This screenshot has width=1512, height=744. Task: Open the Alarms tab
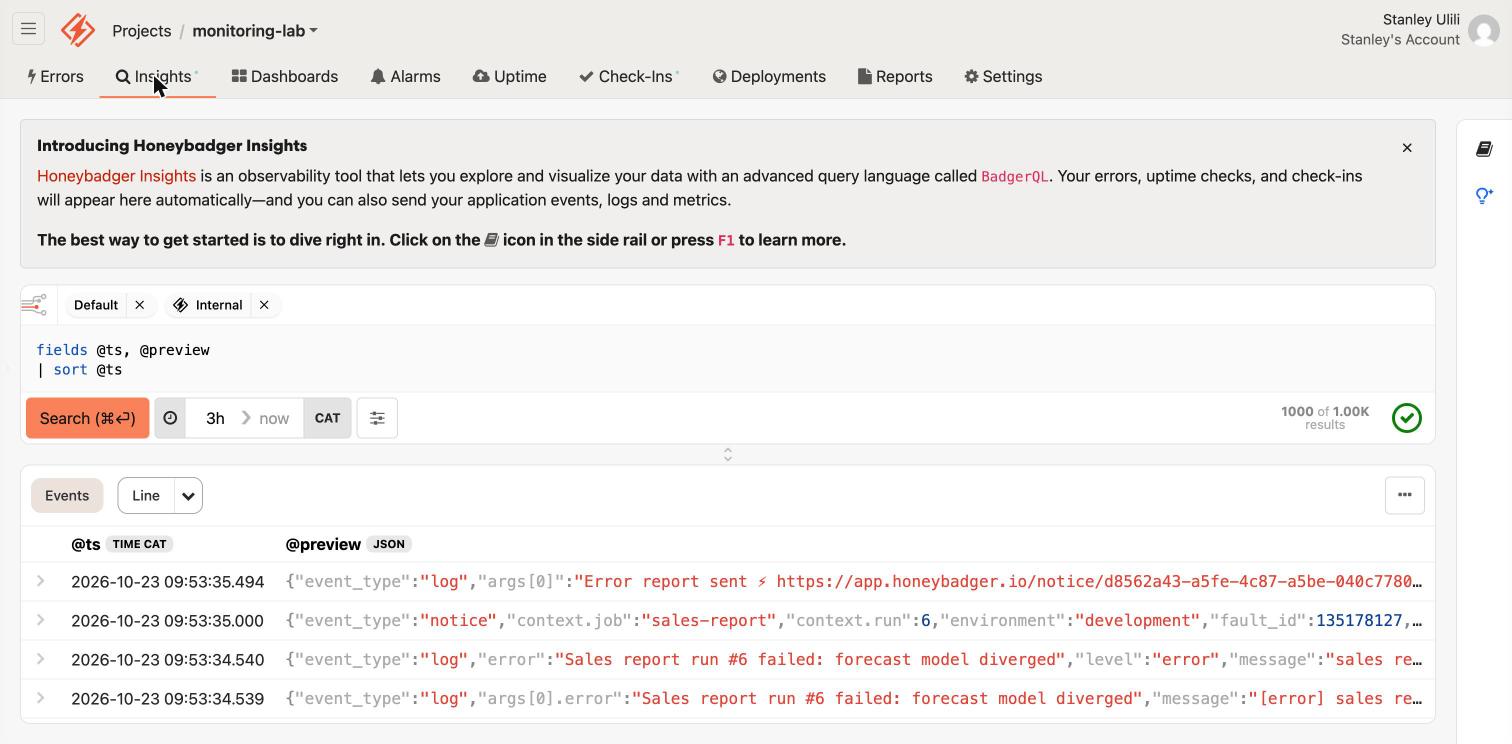click(x=405, y=77)
